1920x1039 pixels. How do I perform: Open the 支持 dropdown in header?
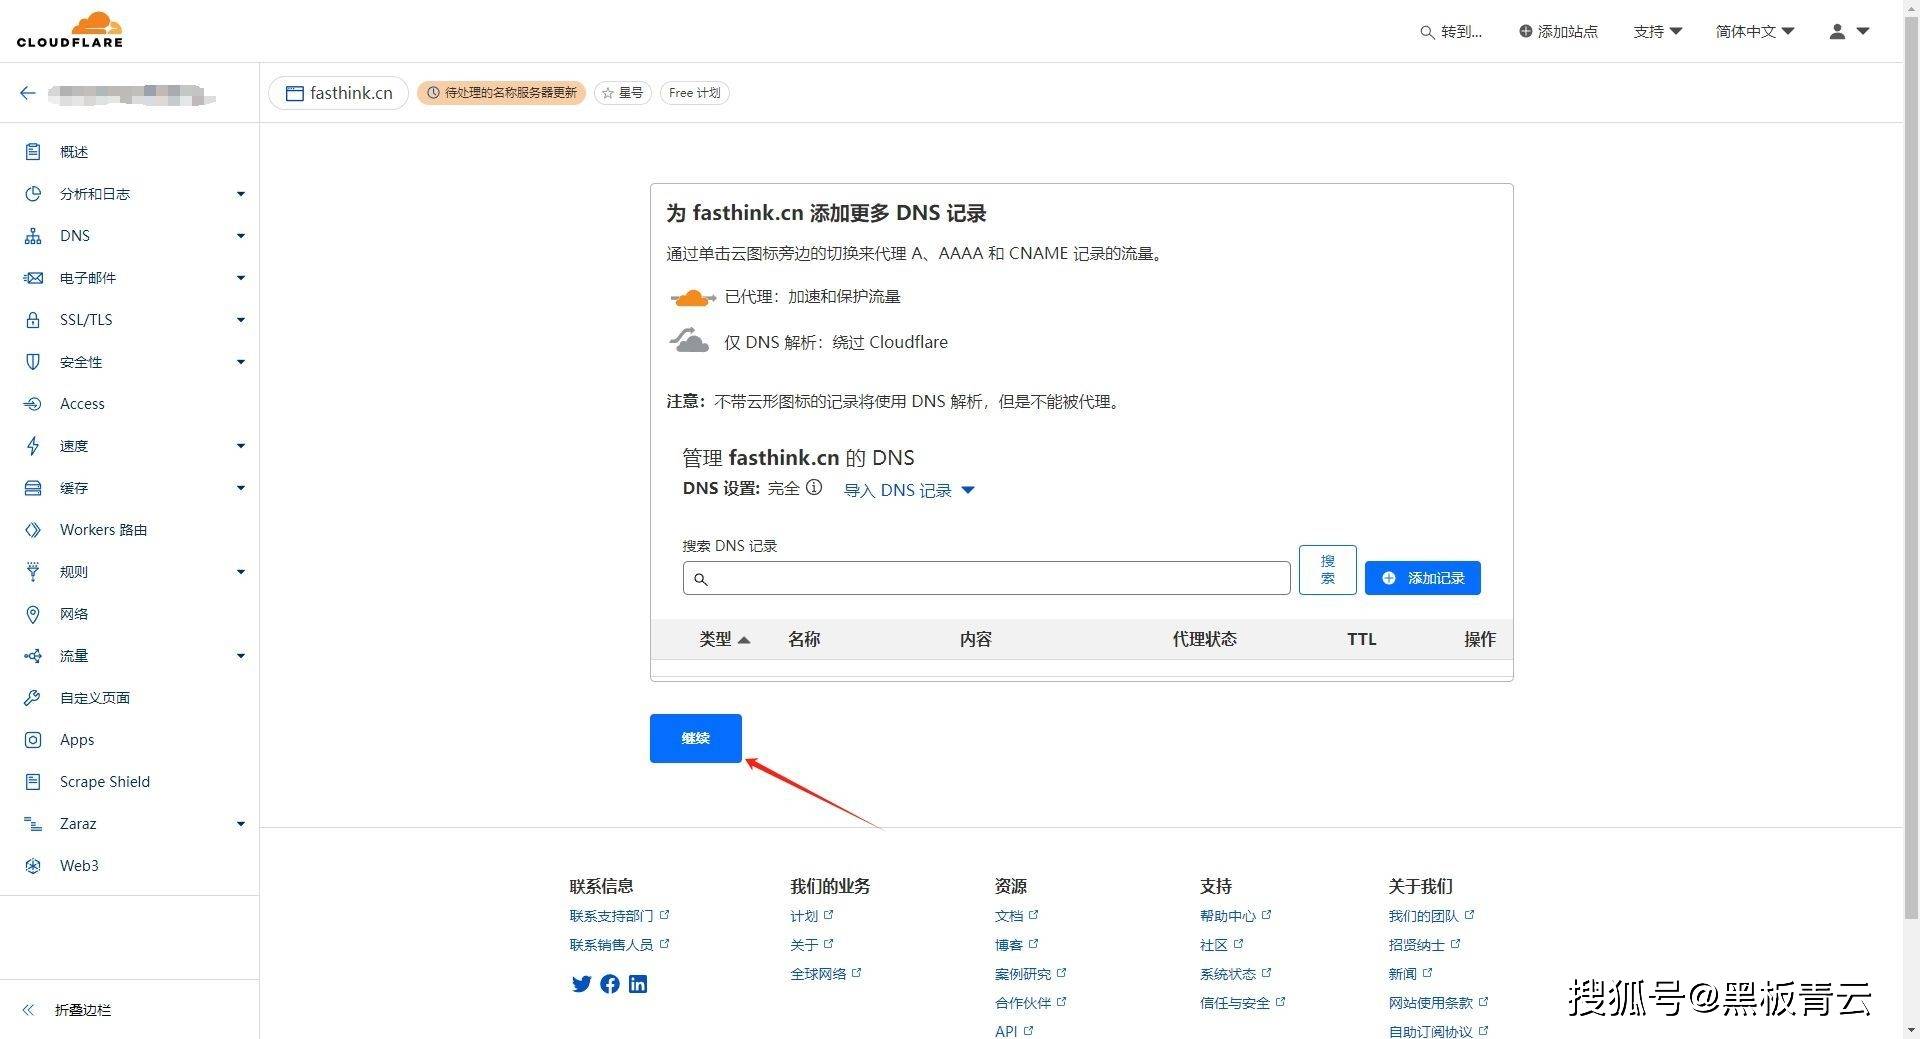point(1658,31)
